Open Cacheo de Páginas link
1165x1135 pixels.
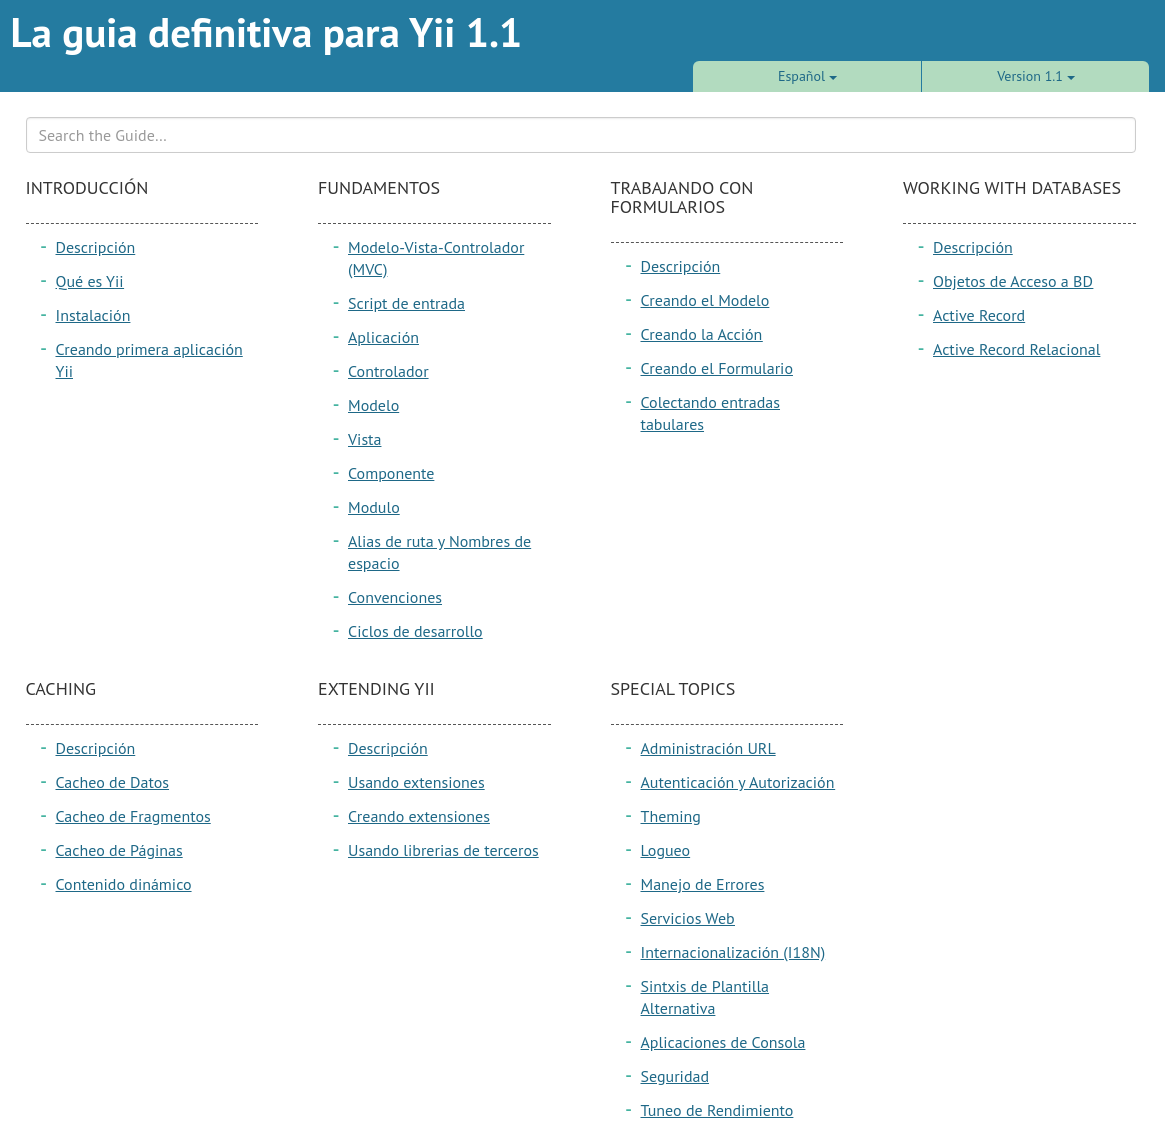[x=119, y=851]
